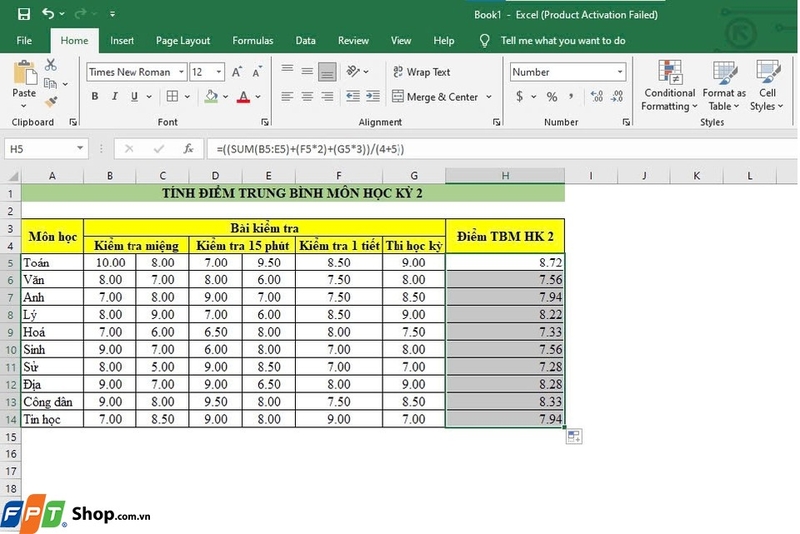Click the Increase Font Size icon
Viewport: 800px width, 534px height.
coord(239,72)
